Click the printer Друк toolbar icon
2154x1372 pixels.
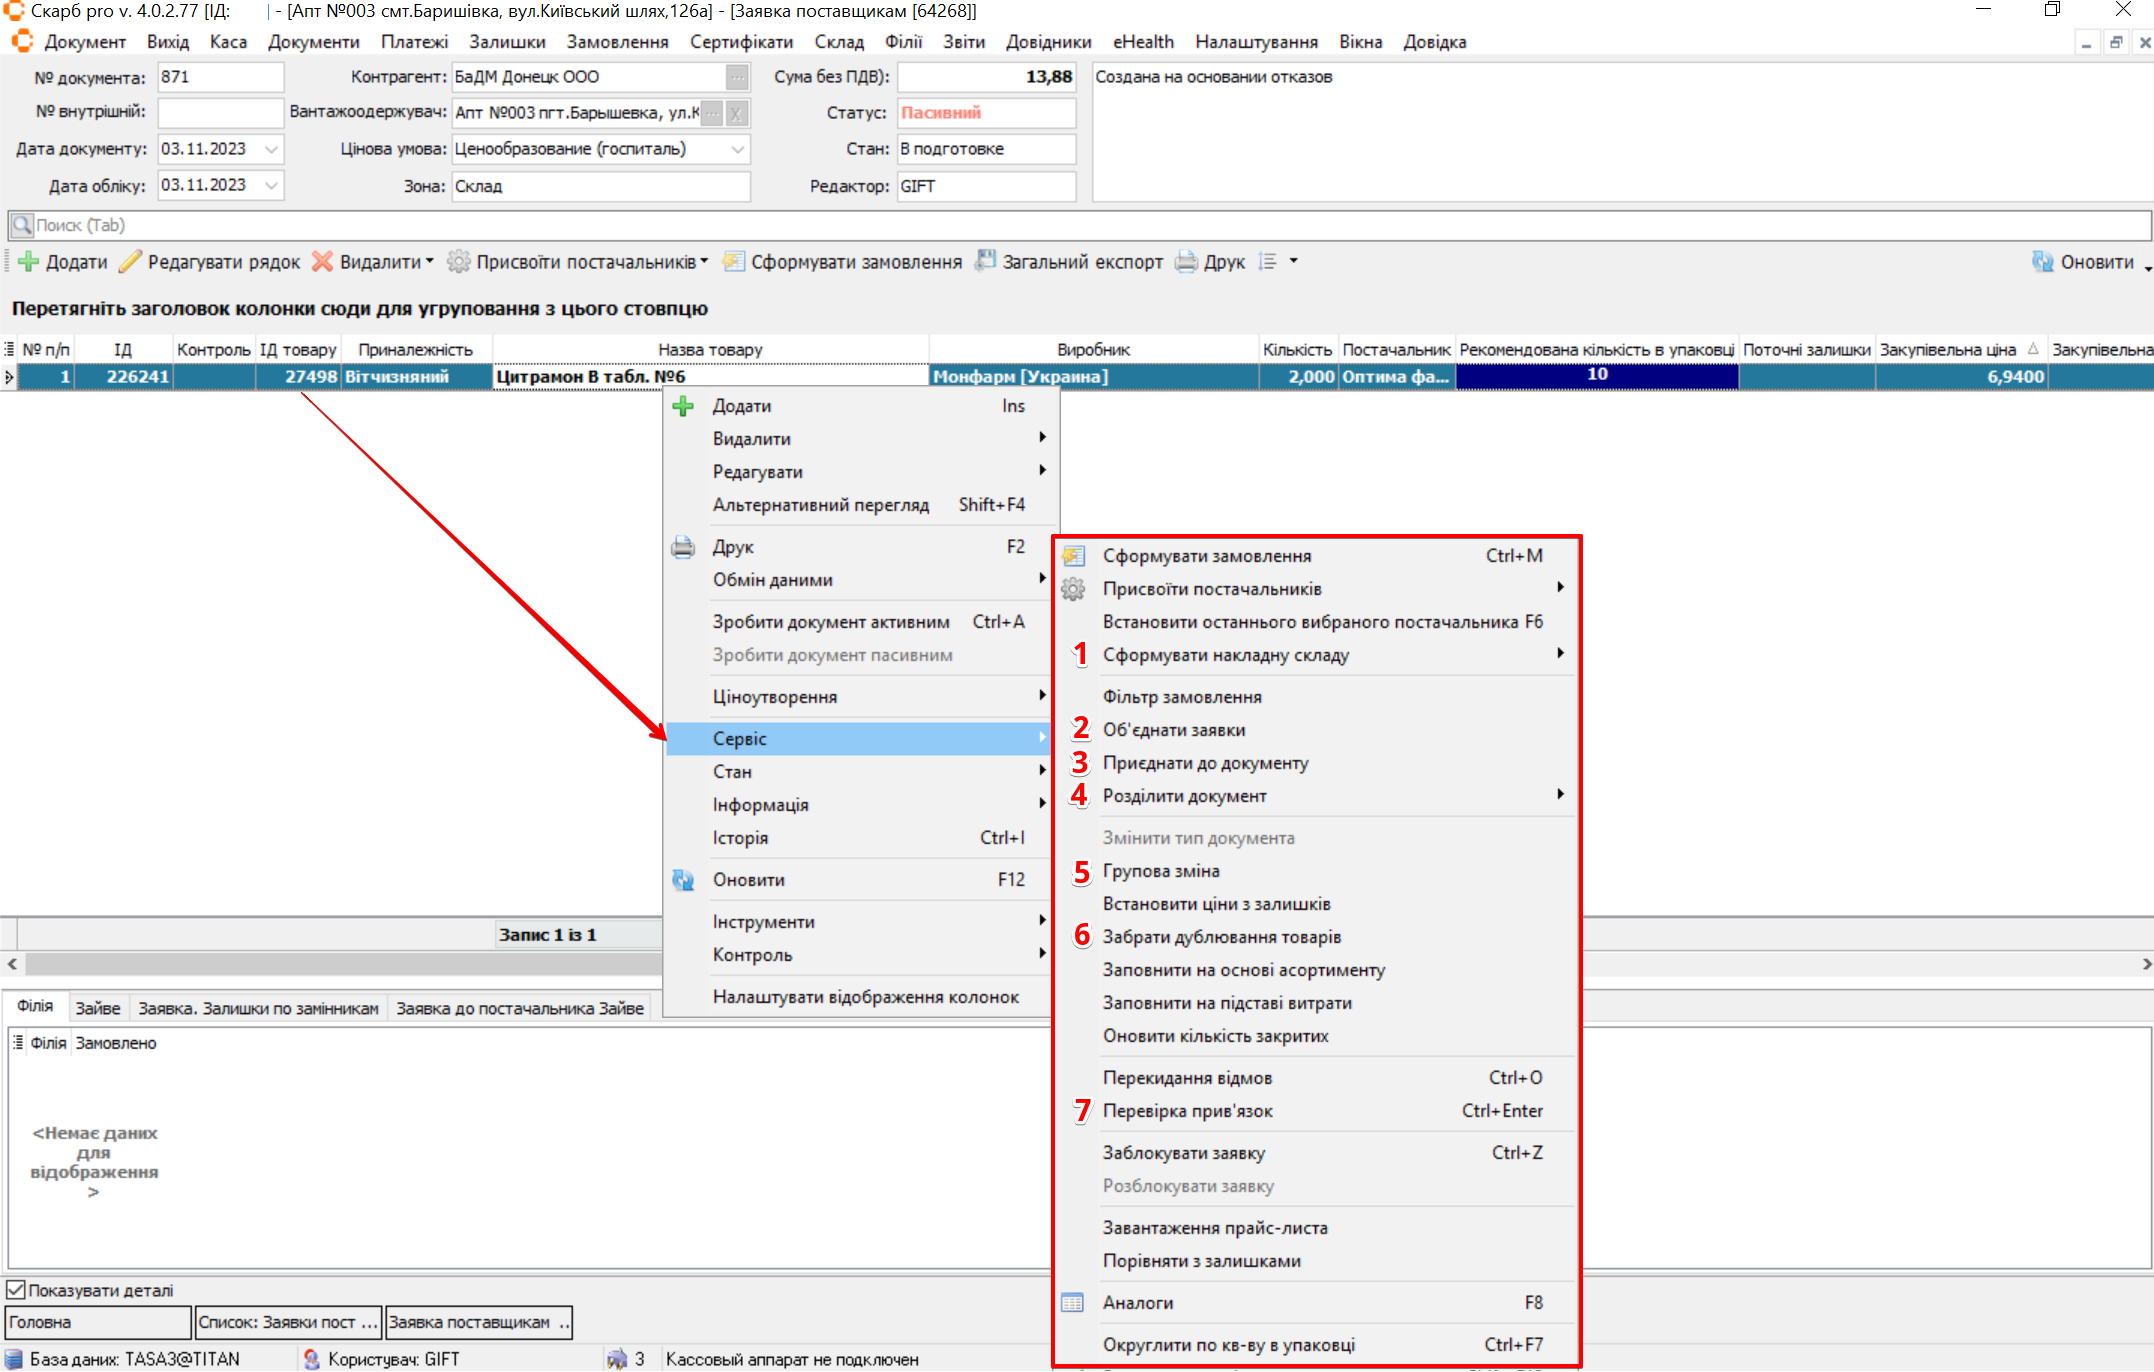[x=1186, y=262]
